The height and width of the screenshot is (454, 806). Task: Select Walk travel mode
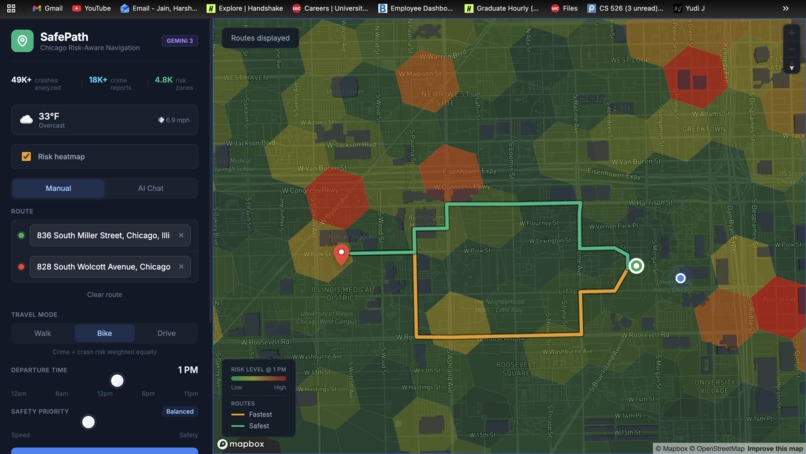[43, 333]
